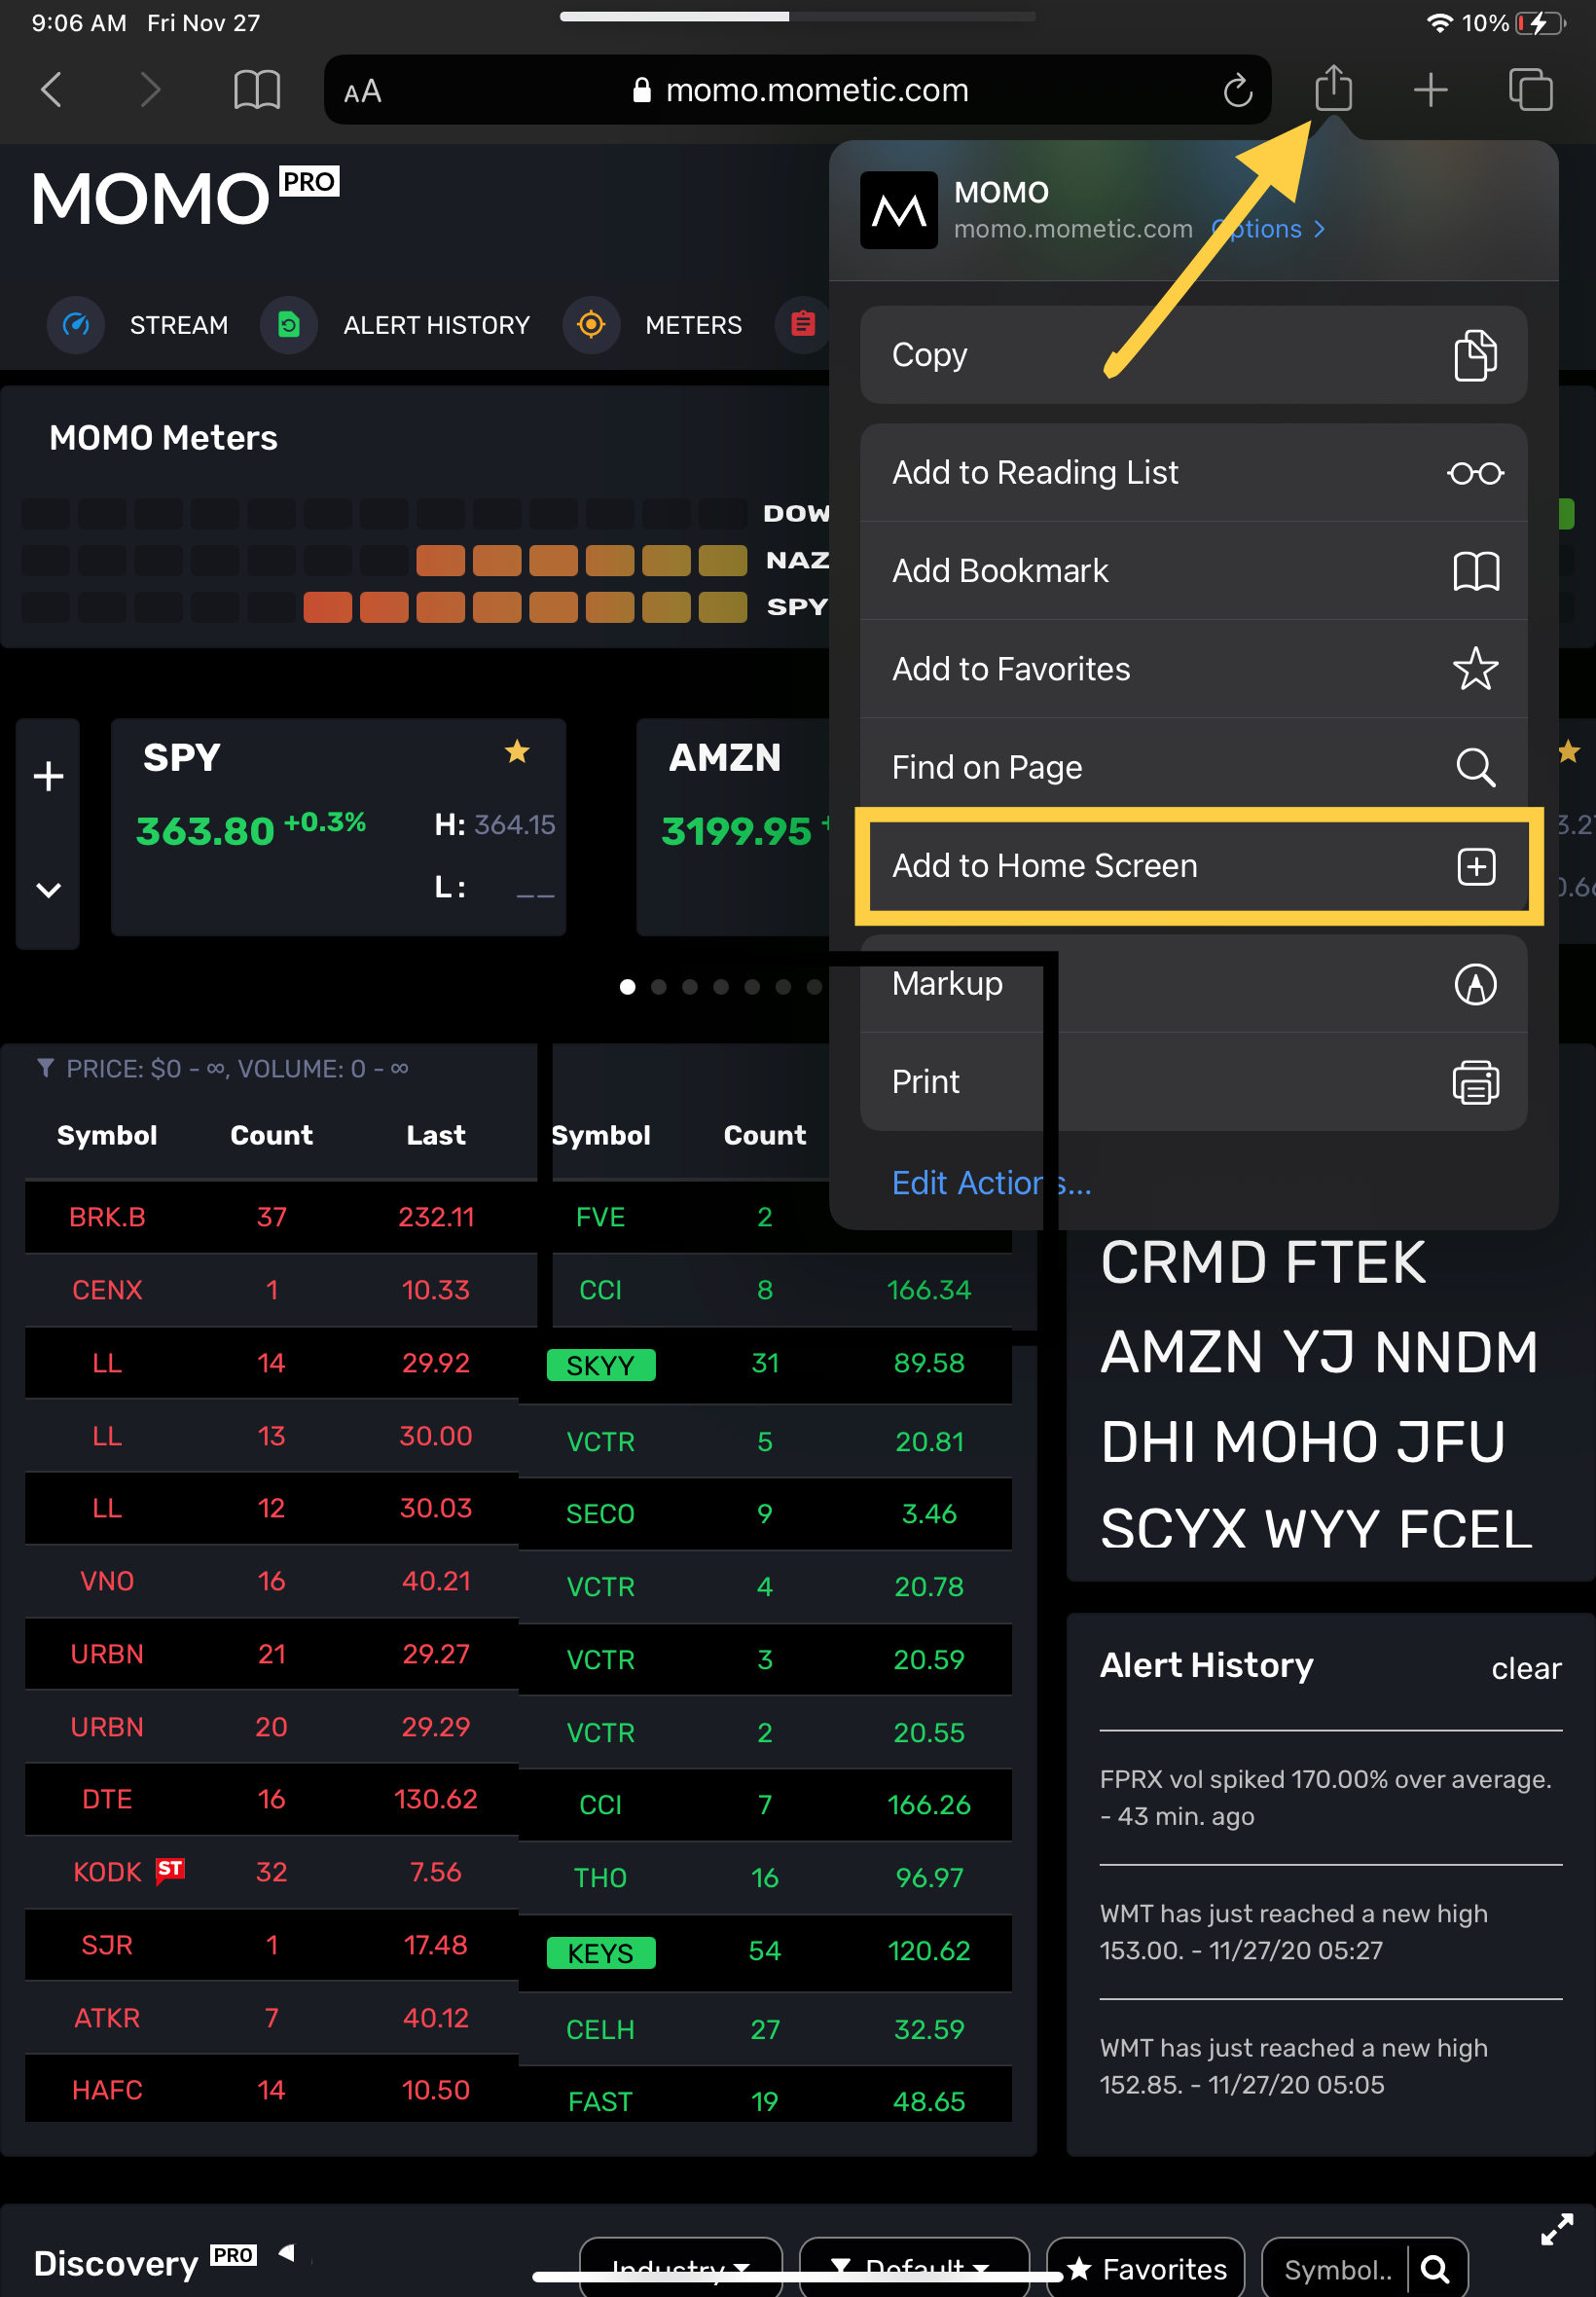Viewport: 1596px width, 2297px height.
Task: Open the Safari share sheet icon
Action: (1334, 89)
